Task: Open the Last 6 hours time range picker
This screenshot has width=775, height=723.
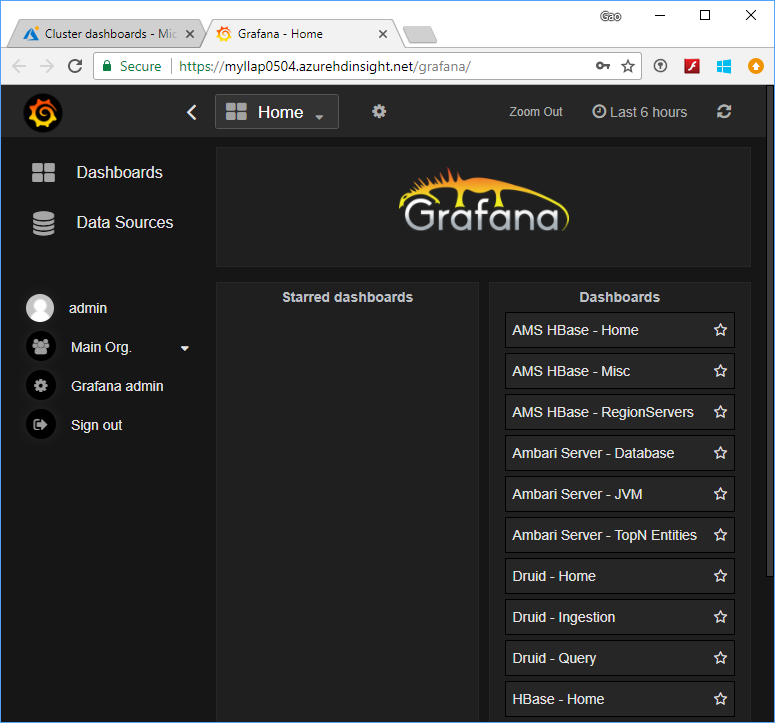Action: (640, 112)
